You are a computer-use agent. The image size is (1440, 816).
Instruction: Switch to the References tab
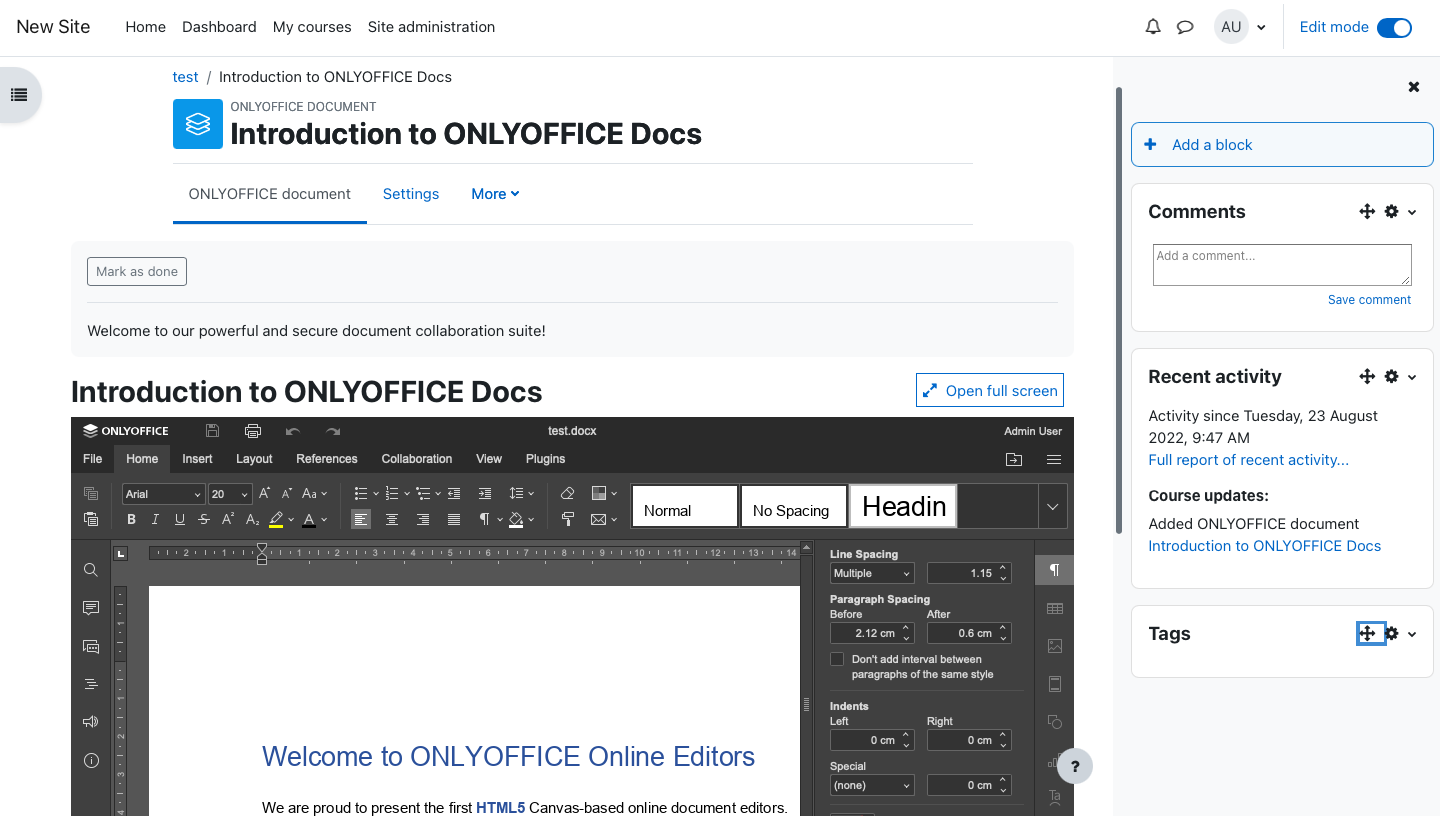click(x=327, y=459)
